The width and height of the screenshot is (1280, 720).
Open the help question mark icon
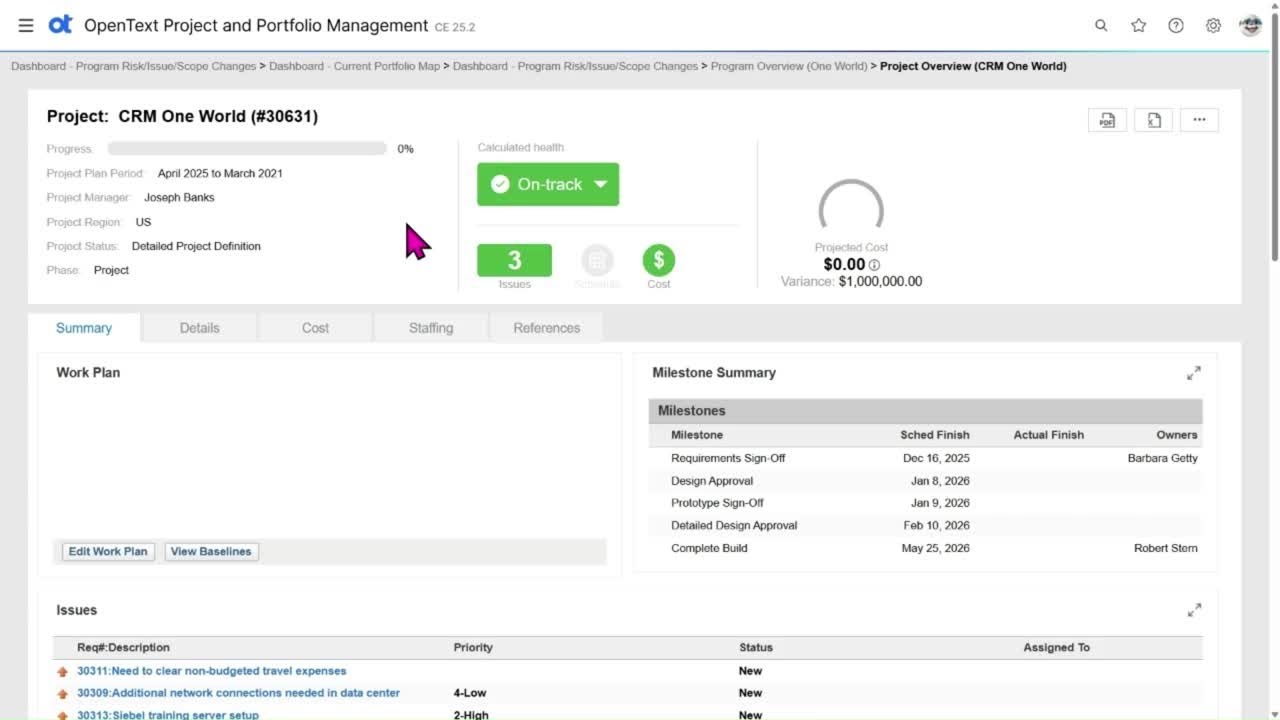pyautogui.click(x=1176, y=26)
